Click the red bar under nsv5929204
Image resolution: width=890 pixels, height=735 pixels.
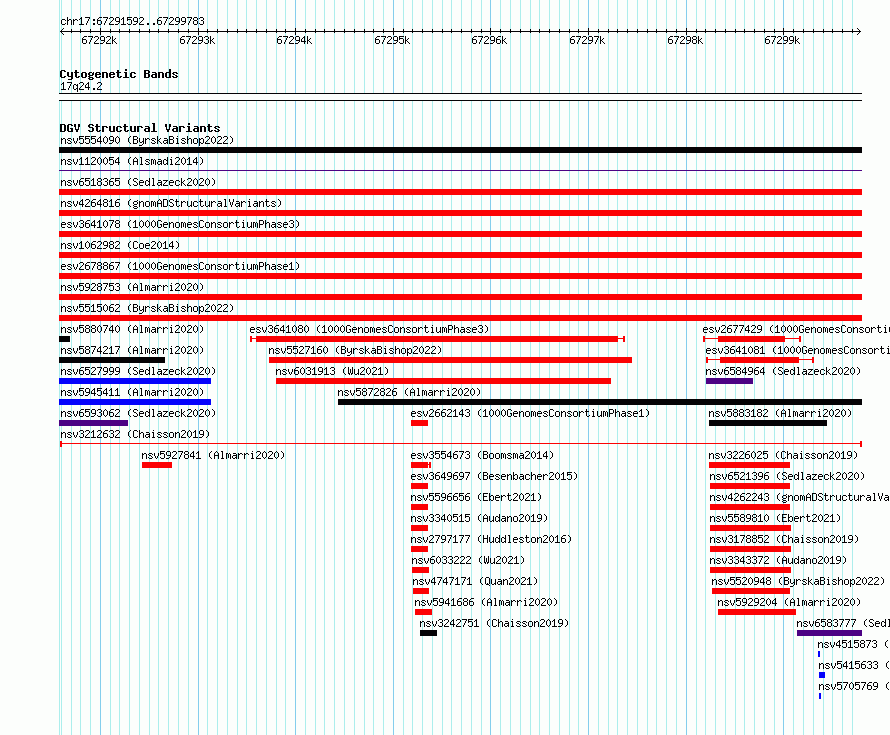(757, 612)
